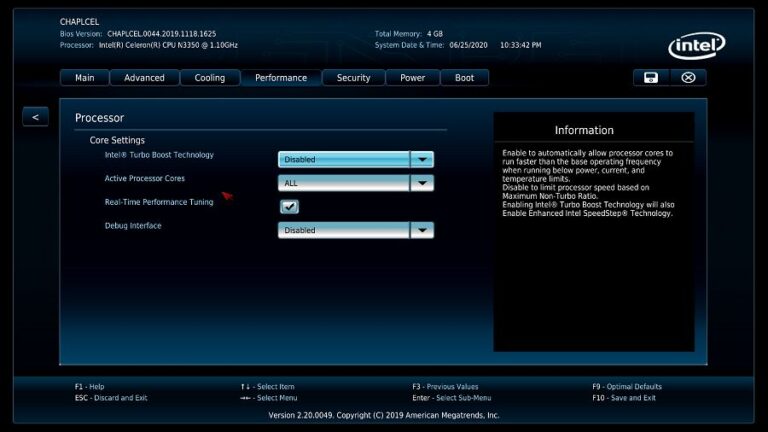Viewport: 768px width, 432px height.
Task: Click the Active Processor Cores field showing ALL
Action: point(344,183)
